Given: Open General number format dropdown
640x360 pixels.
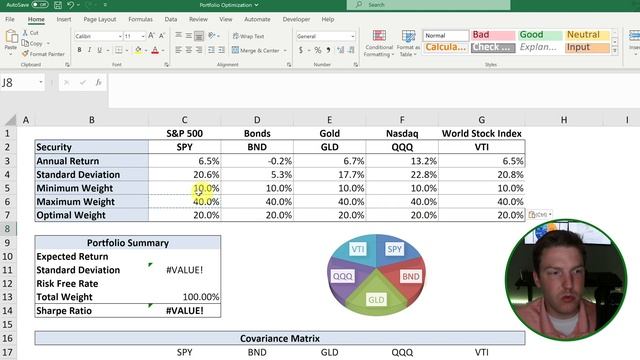Looking at the screenshot, I should coord(353,36).
